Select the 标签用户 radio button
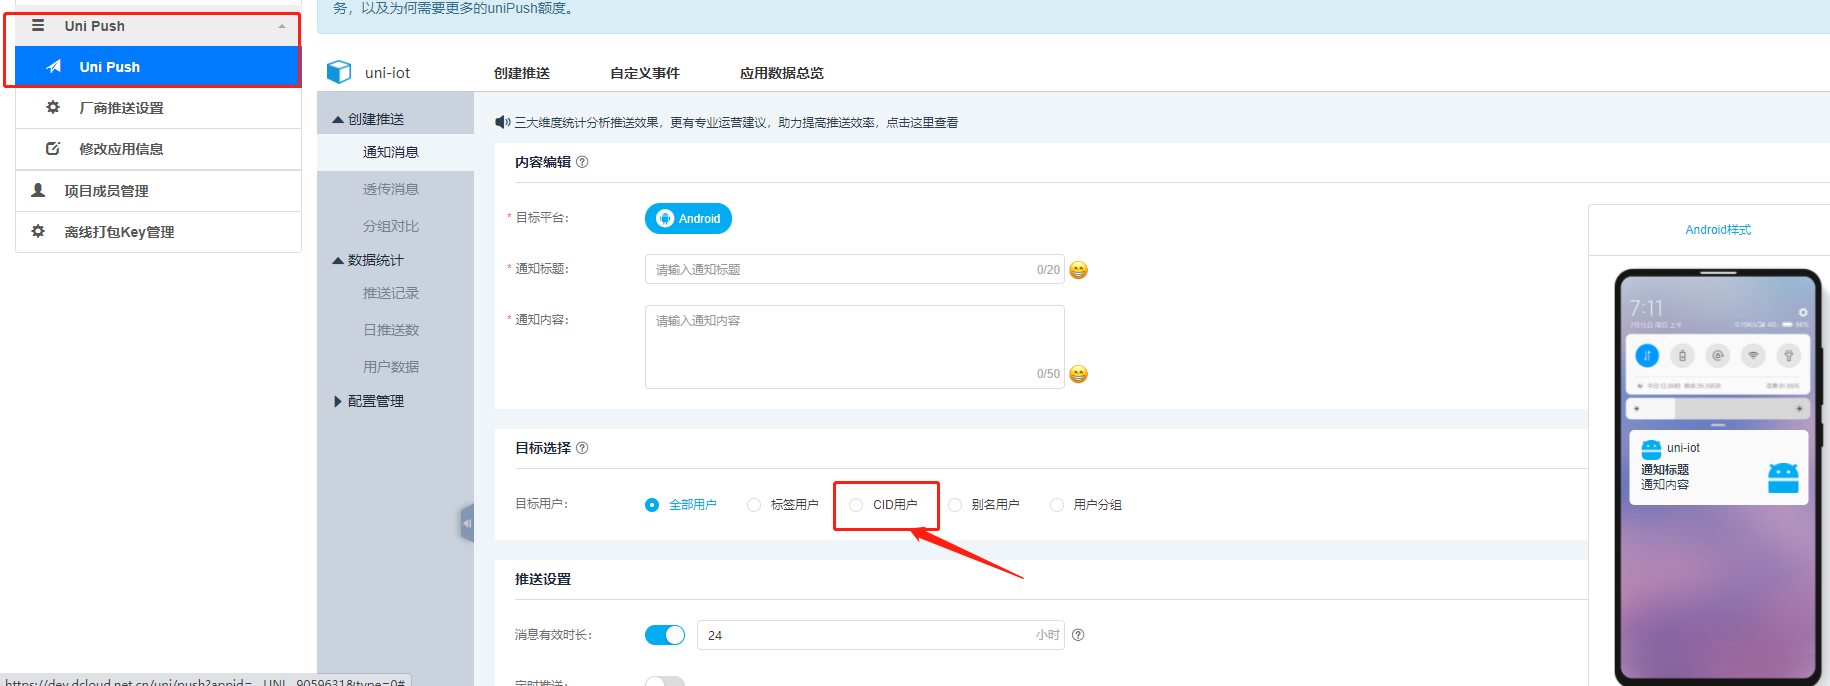1830x686 pixels. (754, 505)
